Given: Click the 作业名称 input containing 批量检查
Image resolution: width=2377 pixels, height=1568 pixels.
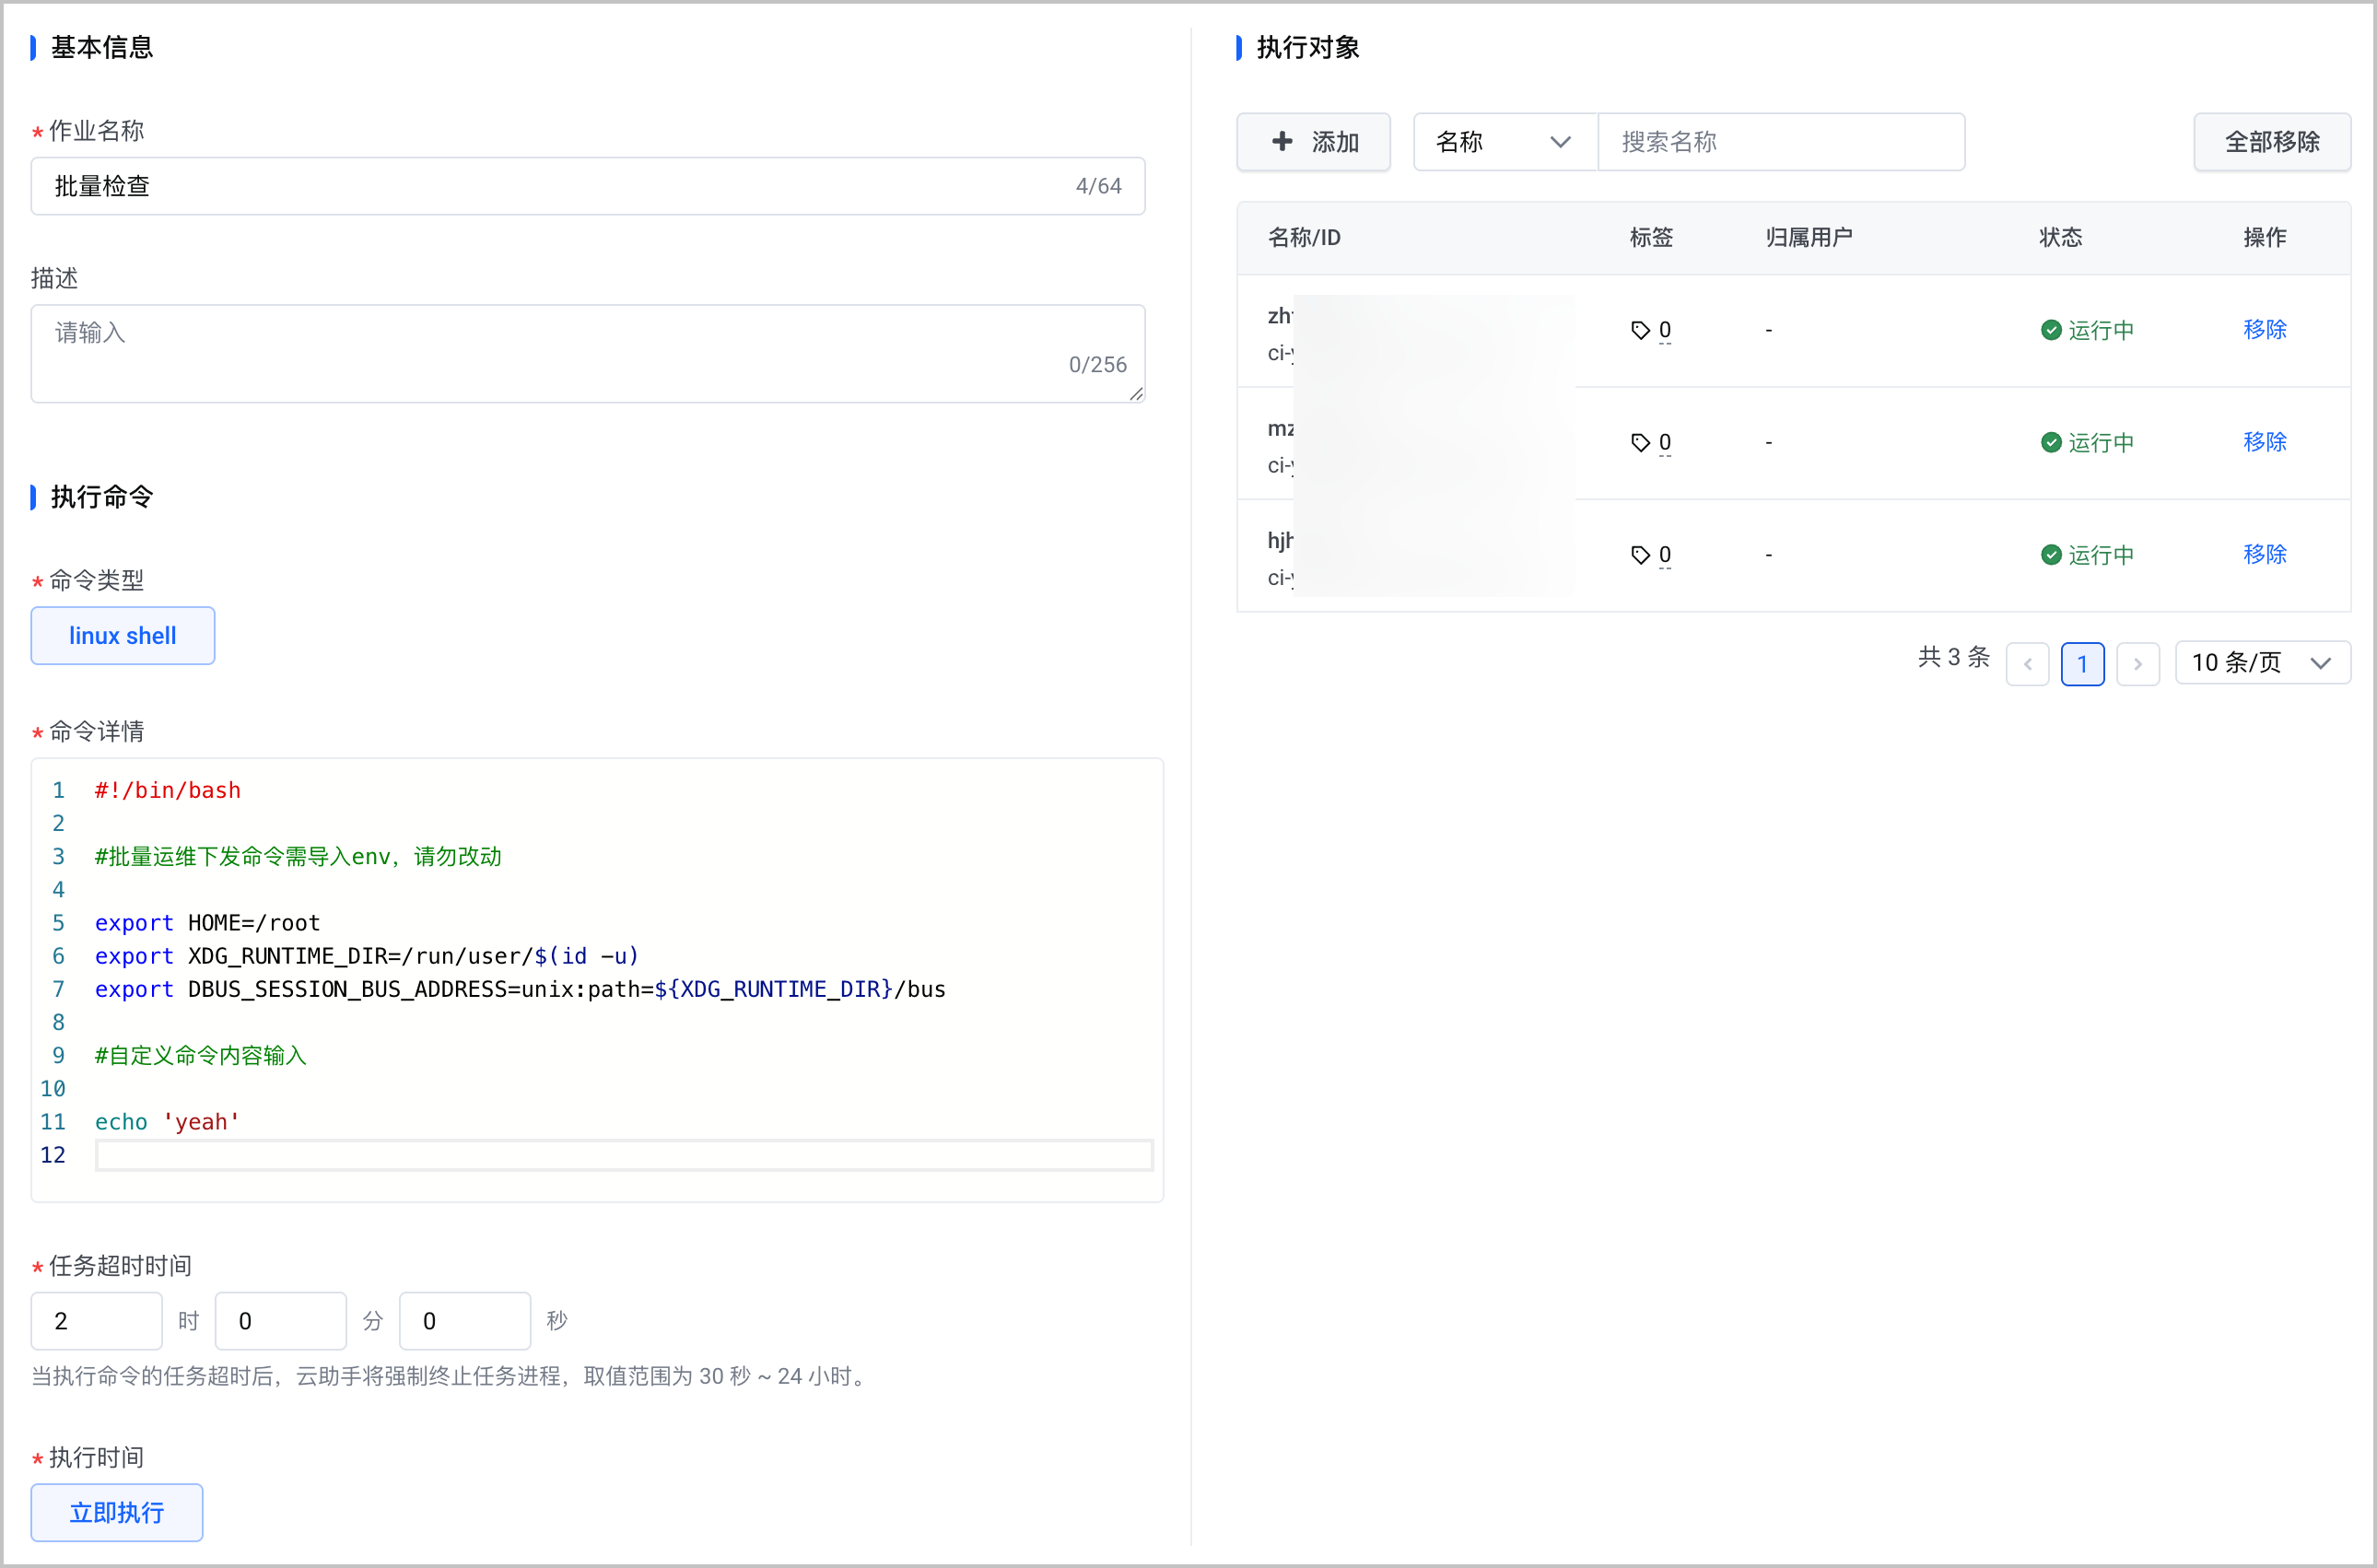Looking at the screenshot, I should [588, 186].
